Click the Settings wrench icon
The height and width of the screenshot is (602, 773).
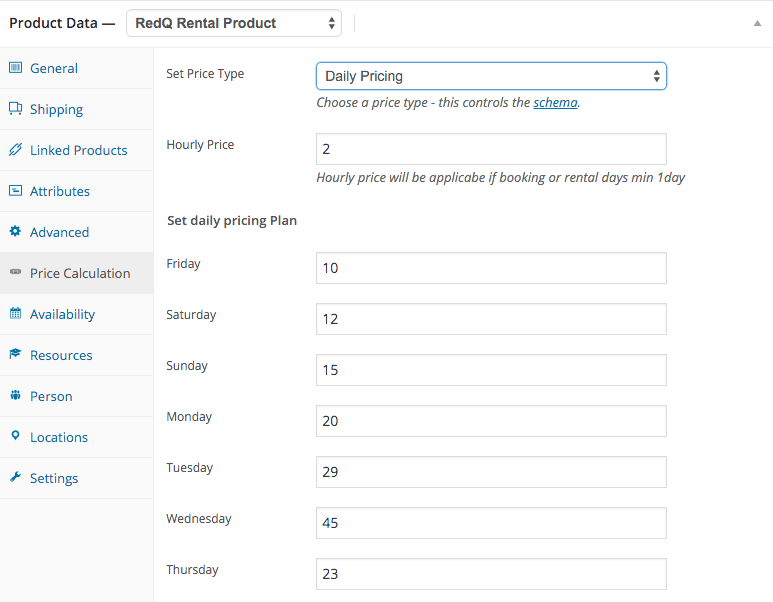click(15, 477)
